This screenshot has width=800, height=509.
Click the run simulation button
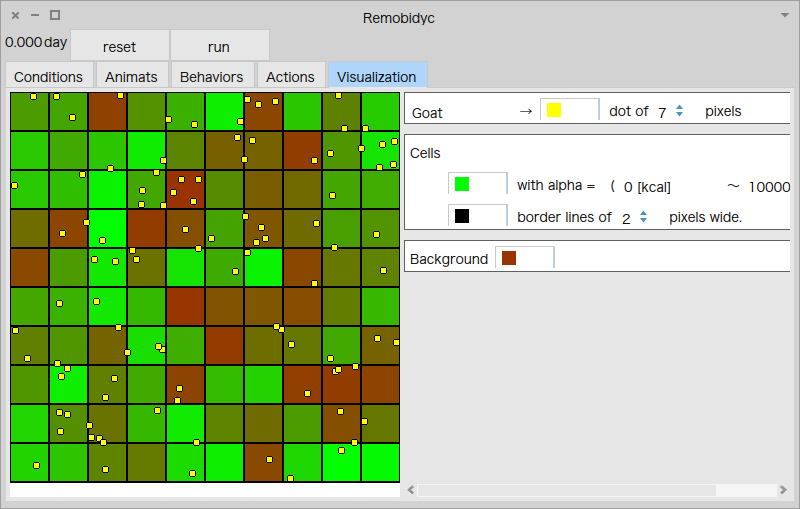[219, 47]
